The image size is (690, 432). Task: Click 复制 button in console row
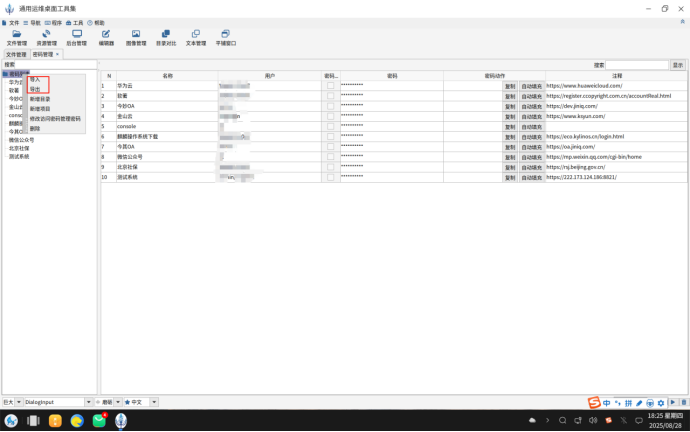510,127
